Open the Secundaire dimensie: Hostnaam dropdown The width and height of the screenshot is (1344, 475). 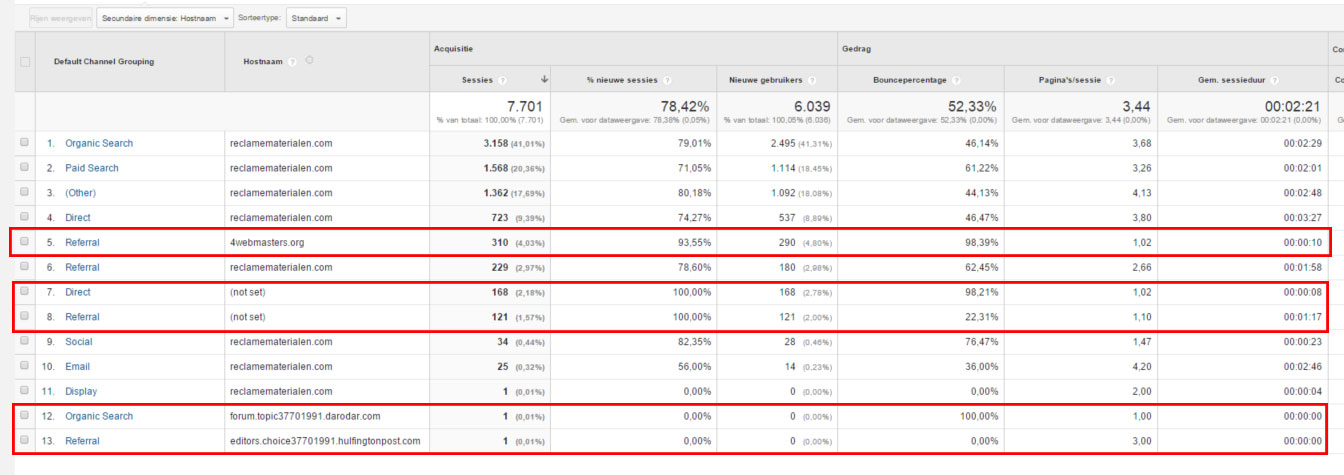(x=166, y=18)
